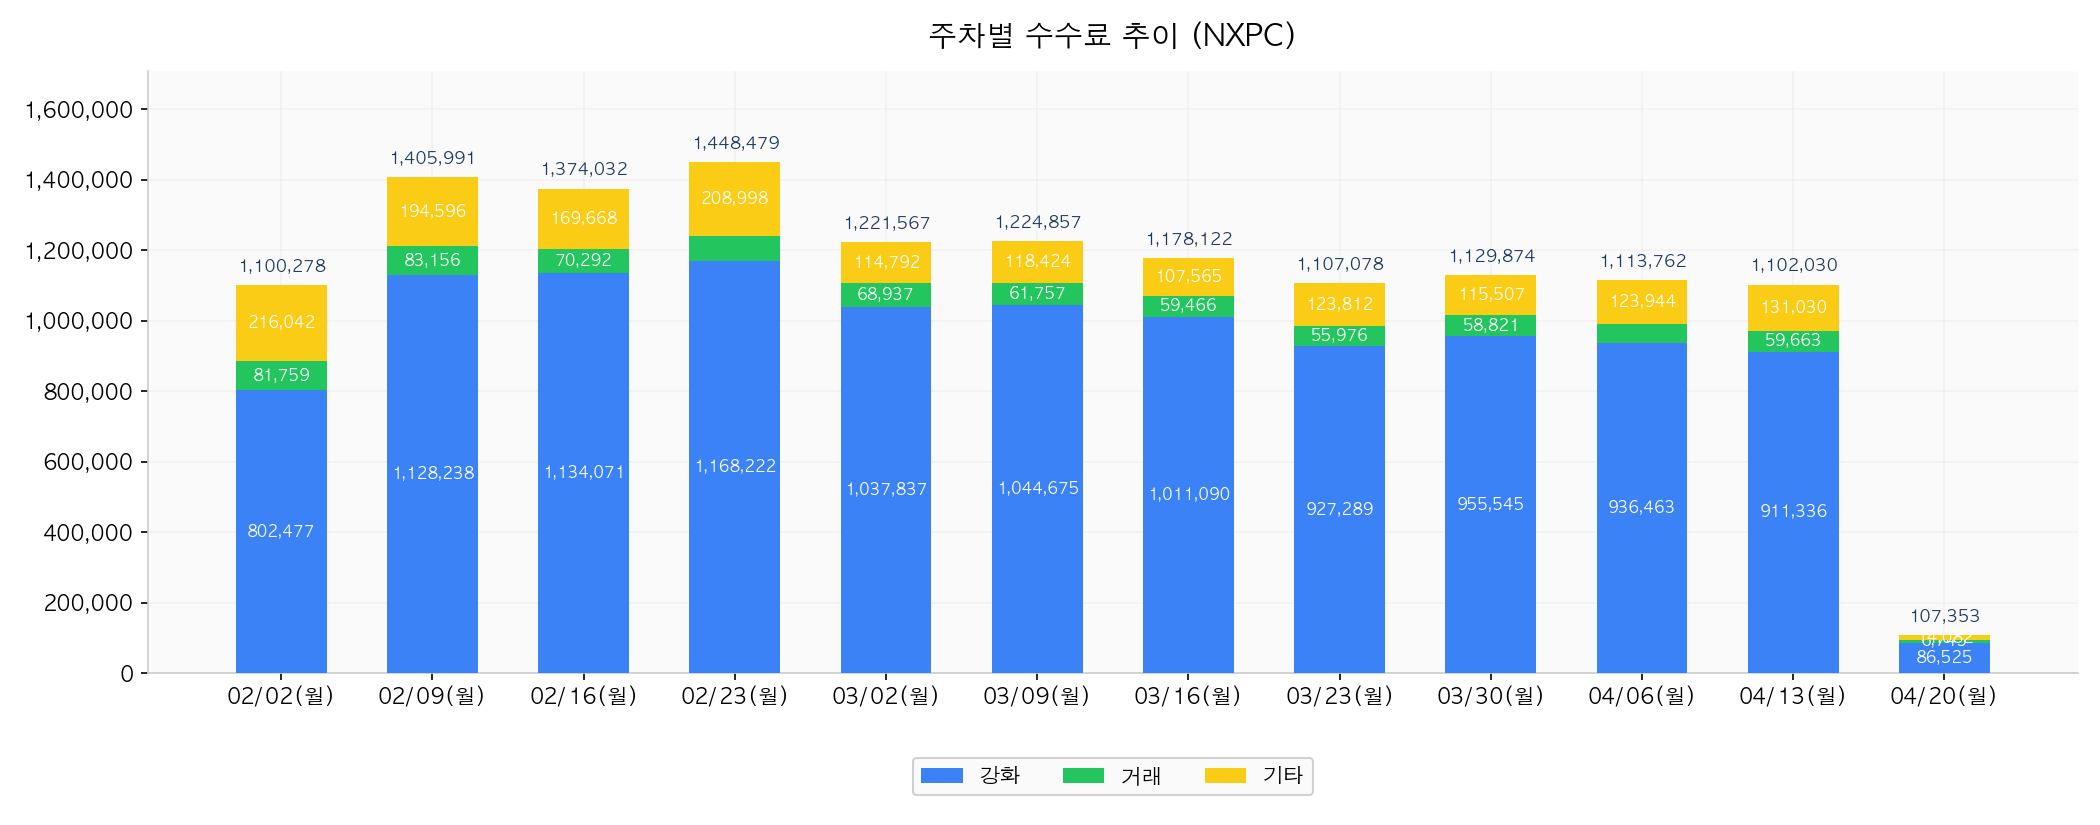Viewport: 2100px width, 825px height.
Task: Select the 02/16(월) x-axis label
Action: [584, 696]
